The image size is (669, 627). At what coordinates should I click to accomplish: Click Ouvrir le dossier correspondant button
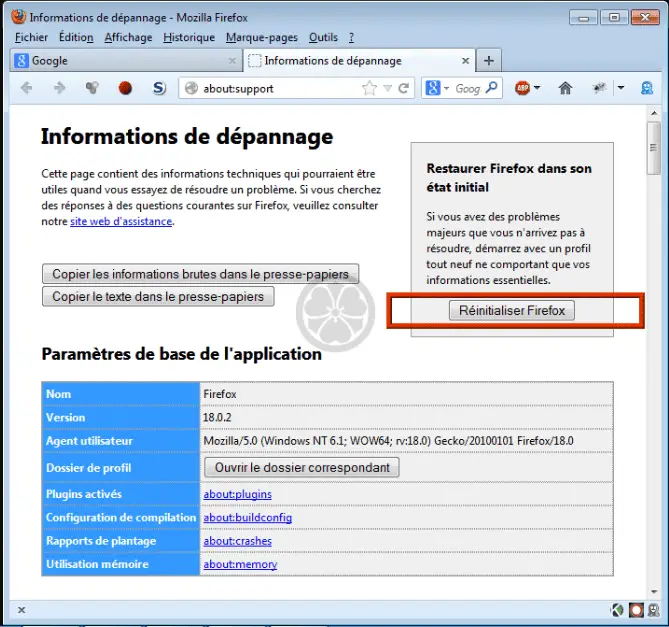[x=302, y=467]
